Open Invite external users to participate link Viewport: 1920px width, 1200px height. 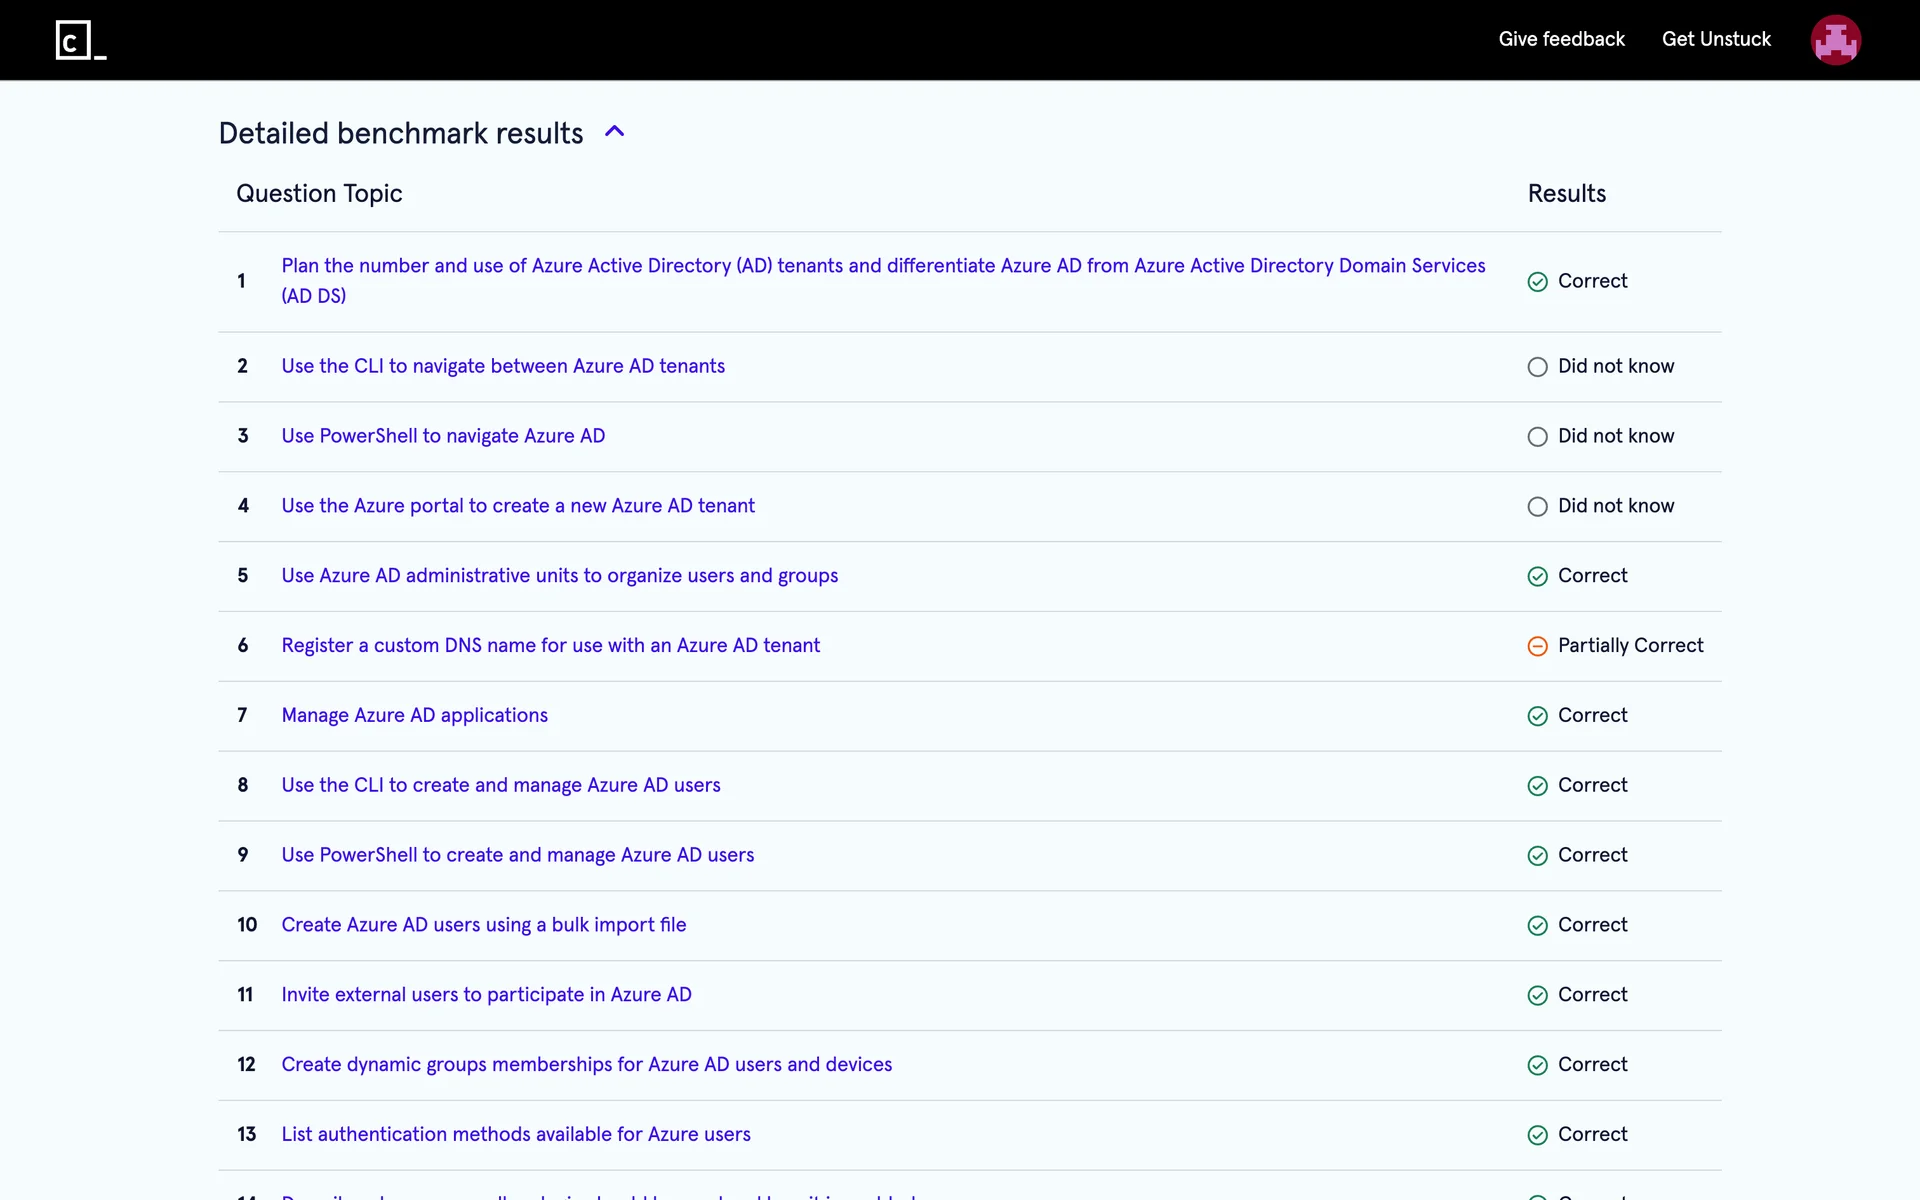pyautogui.click(x=486, y=994)
